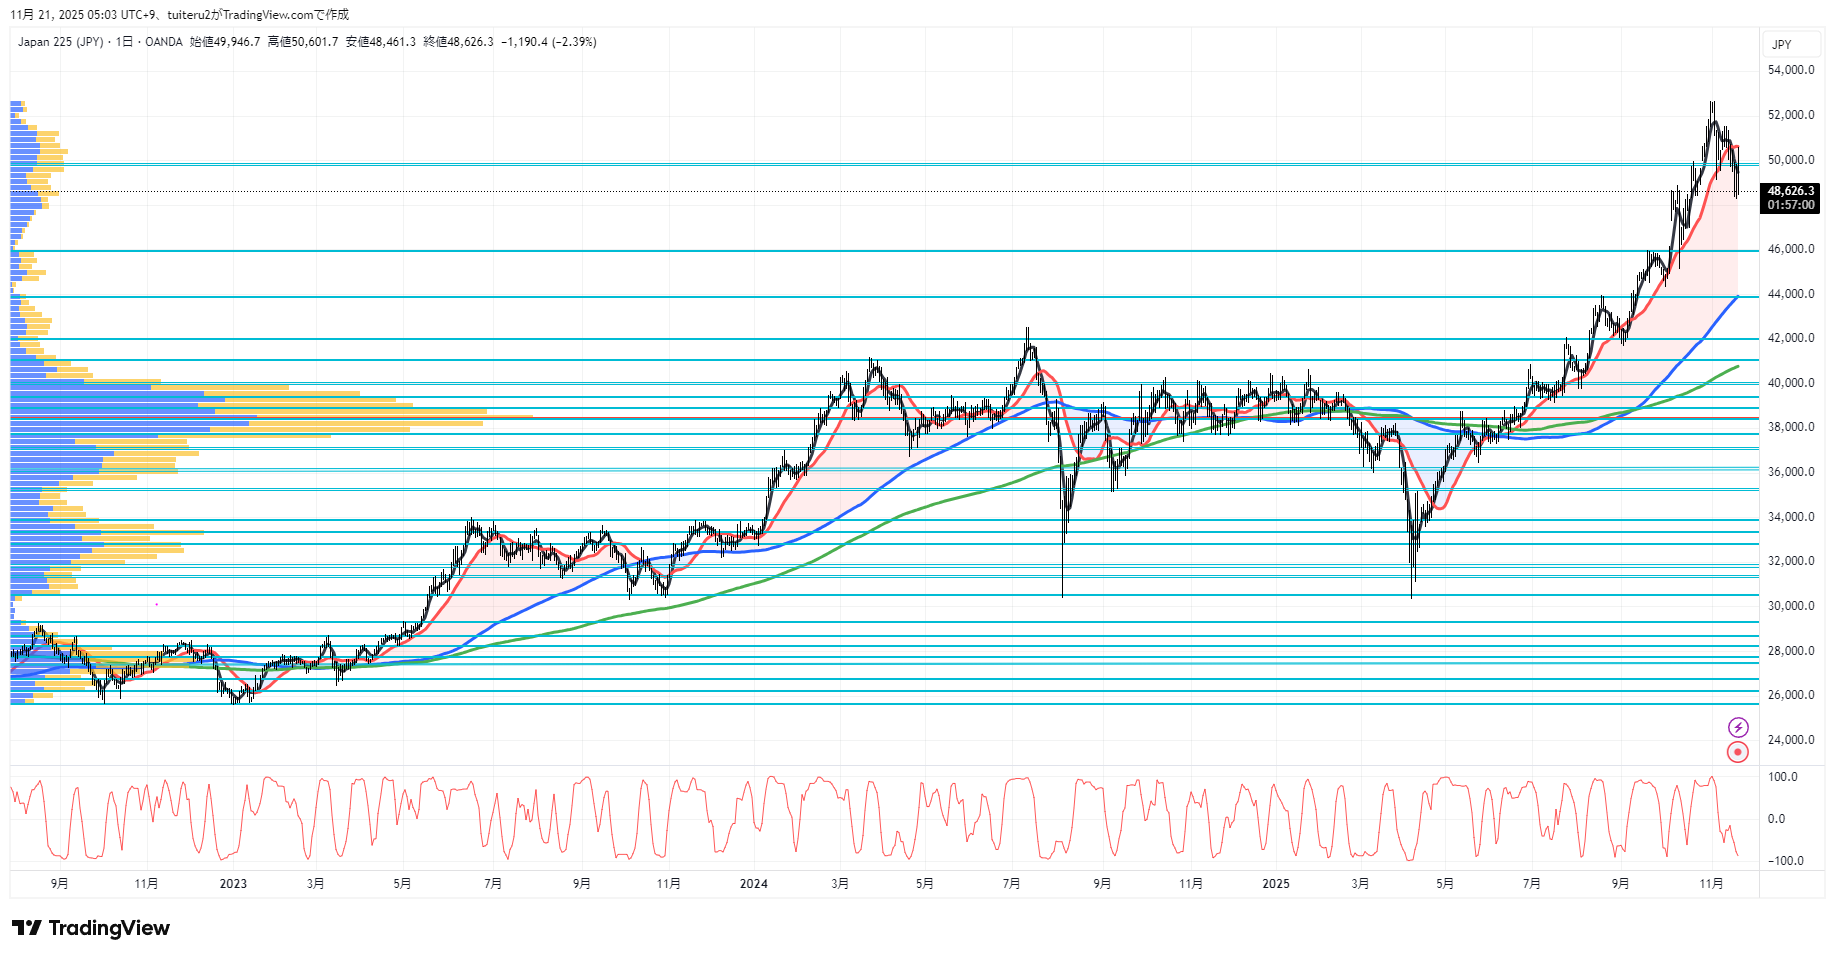1835x958 pixels.
Task: Click the current price label 48,626.3
Action: click(1790, 191)
